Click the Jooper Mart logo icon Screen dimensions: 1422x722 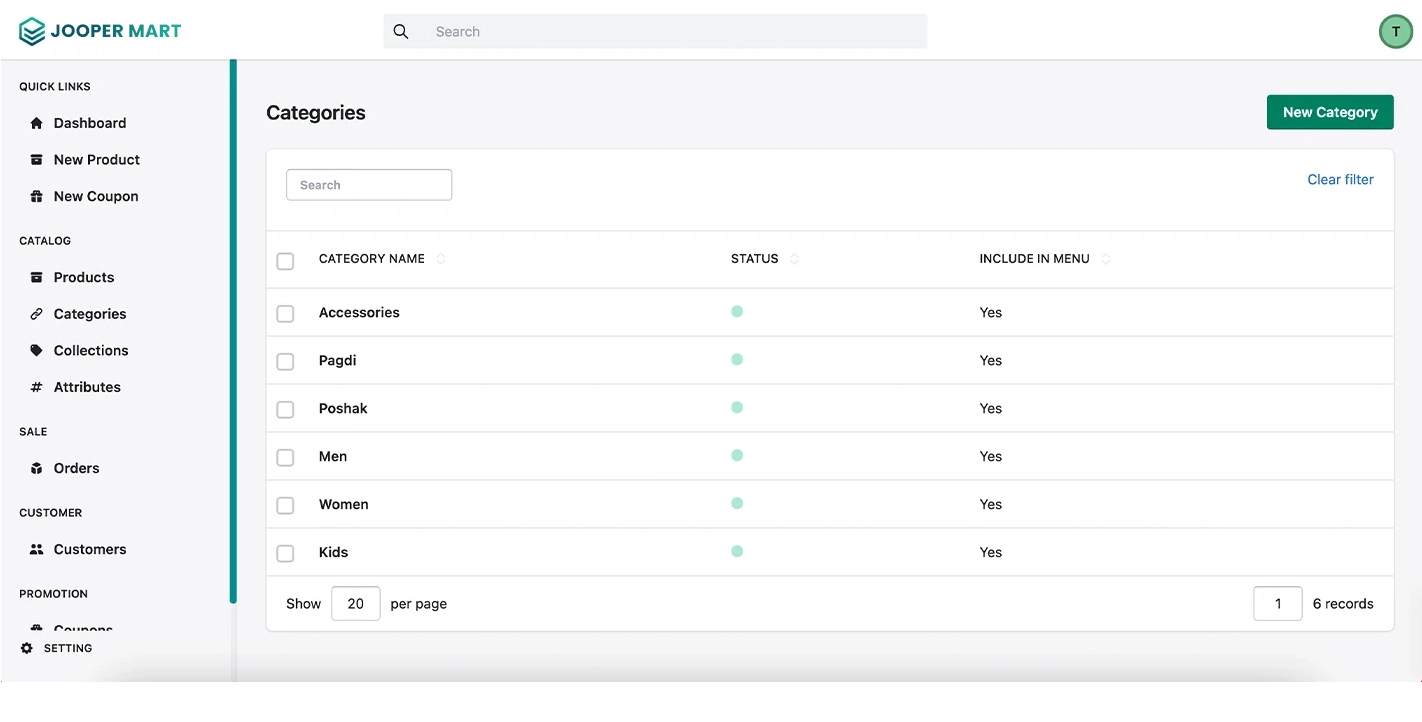coord(31,31)
